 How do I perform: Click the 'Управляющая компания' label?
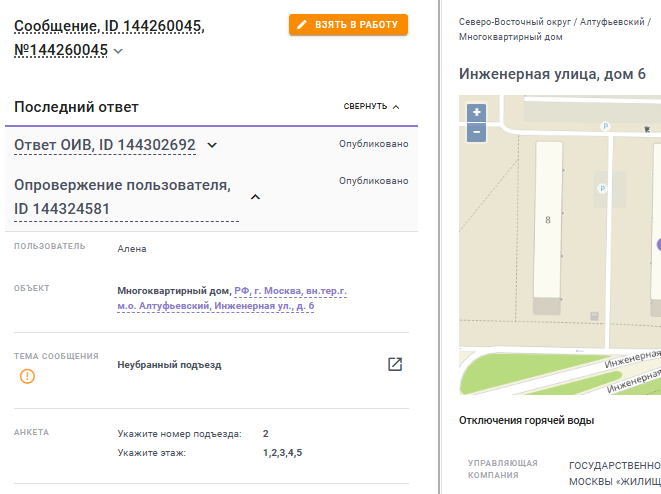[x=503, y=469]
